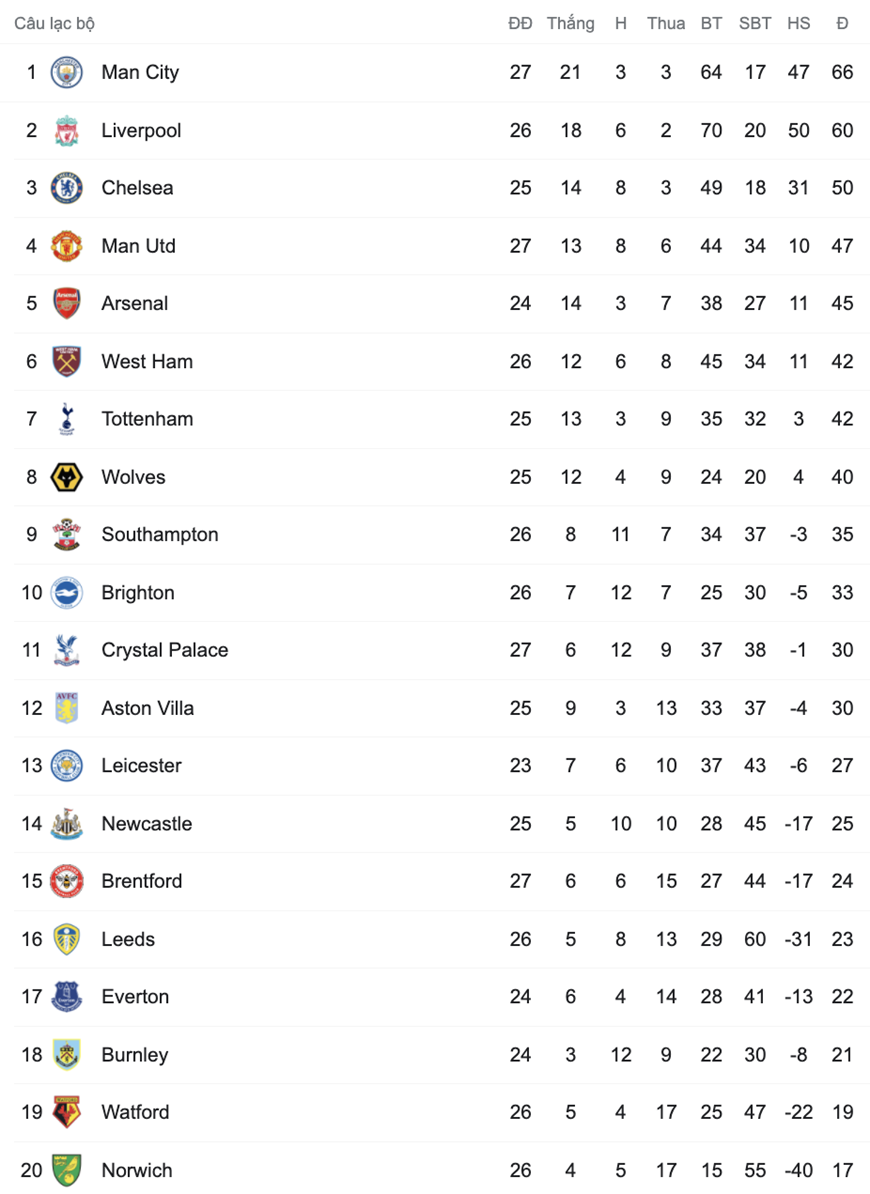
Task: Click the Chelsea club badge
Action: tap(66, 188)
